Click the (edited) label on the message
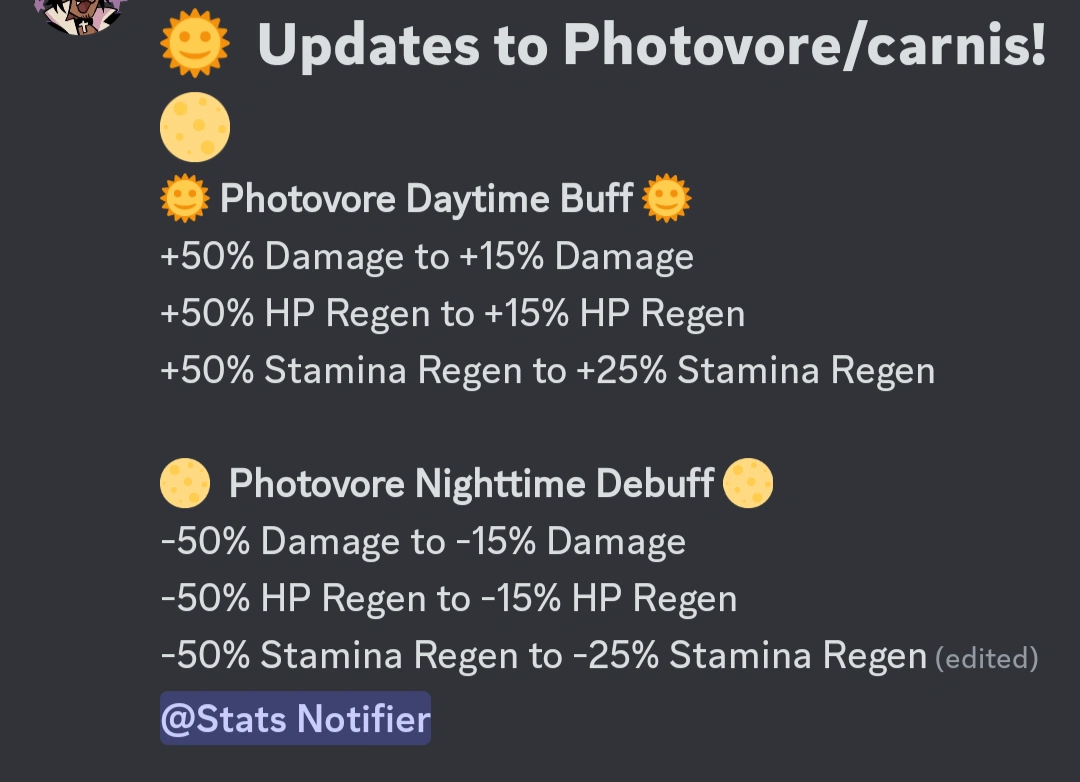 [x=987, y=658]
